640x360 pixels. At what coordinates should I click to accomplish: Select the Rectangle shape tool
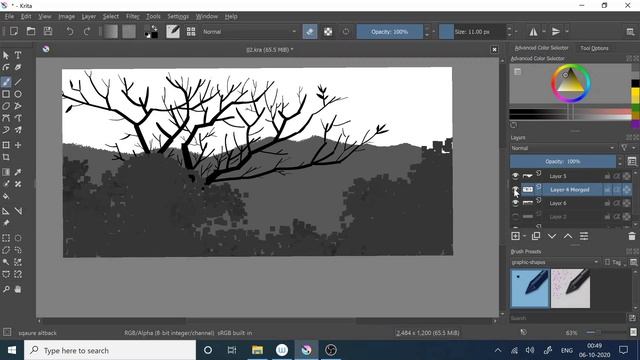pyautogui.click(x=6, y=94)
